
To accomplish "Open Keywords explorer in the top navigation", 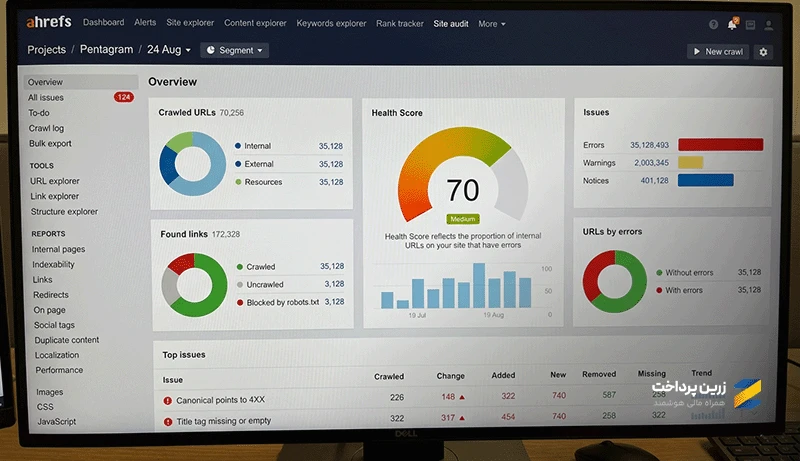I will pyautogui.click(x=330, y=23).
